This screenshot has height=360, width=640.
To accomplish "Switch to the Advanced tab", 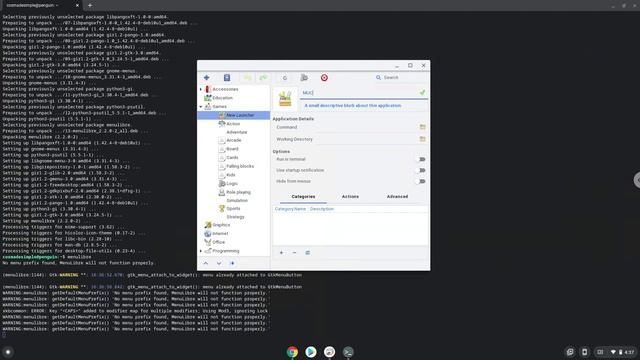I will coord(397,197).
